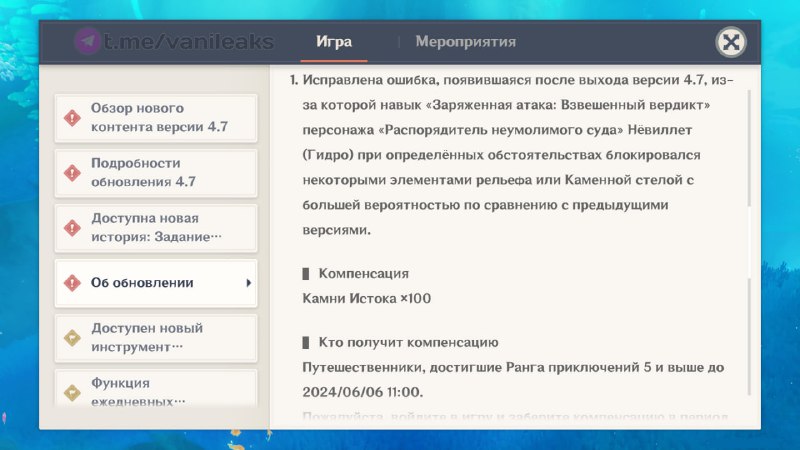
Task: Click the gold diamond icon beside Доступен новый инструмент
Action: [x=72, y=338]
